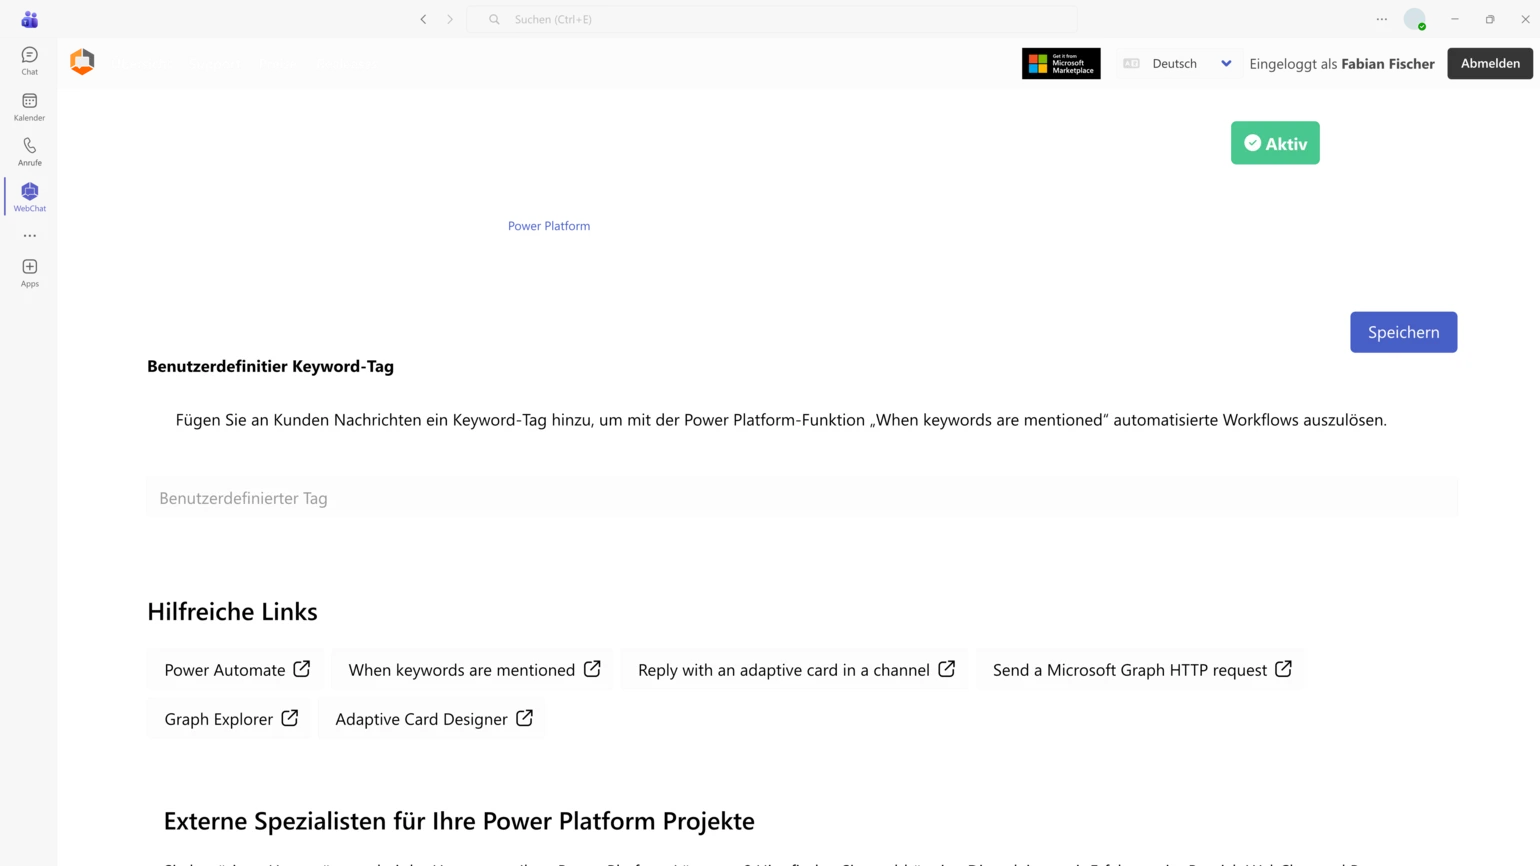
Task: Open the Deutsch language dropdown
Action: pyautogui.click(x=1180, y=63)
